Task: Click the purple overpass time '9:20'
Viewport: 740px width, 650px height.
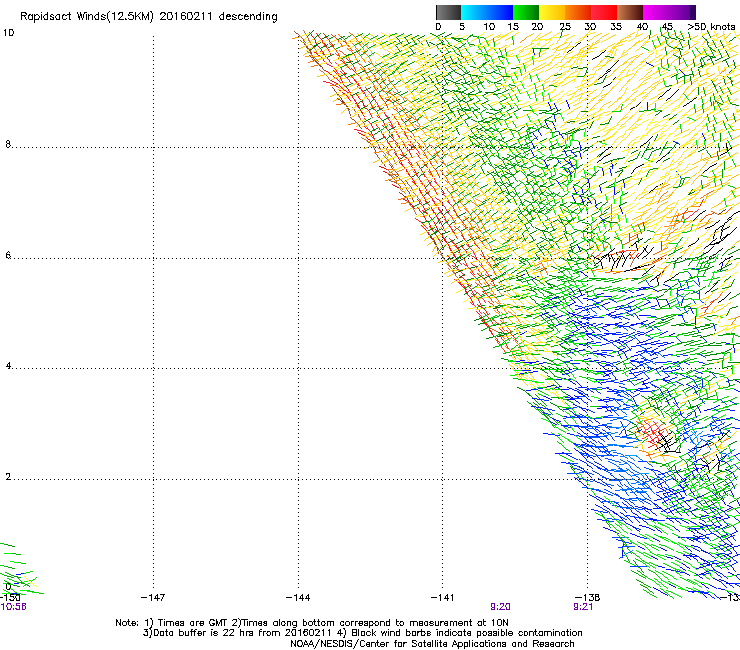Action: (x=500, y=607)
